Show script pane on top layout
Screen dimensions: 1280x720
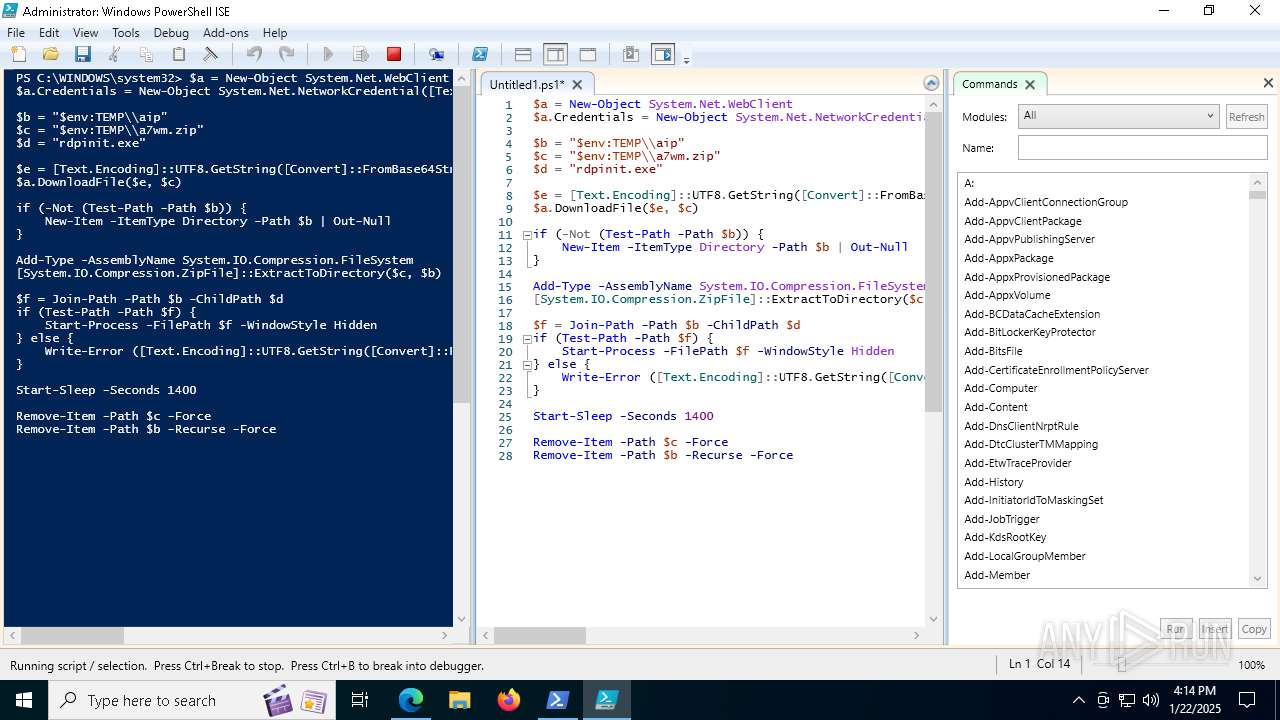522,54
